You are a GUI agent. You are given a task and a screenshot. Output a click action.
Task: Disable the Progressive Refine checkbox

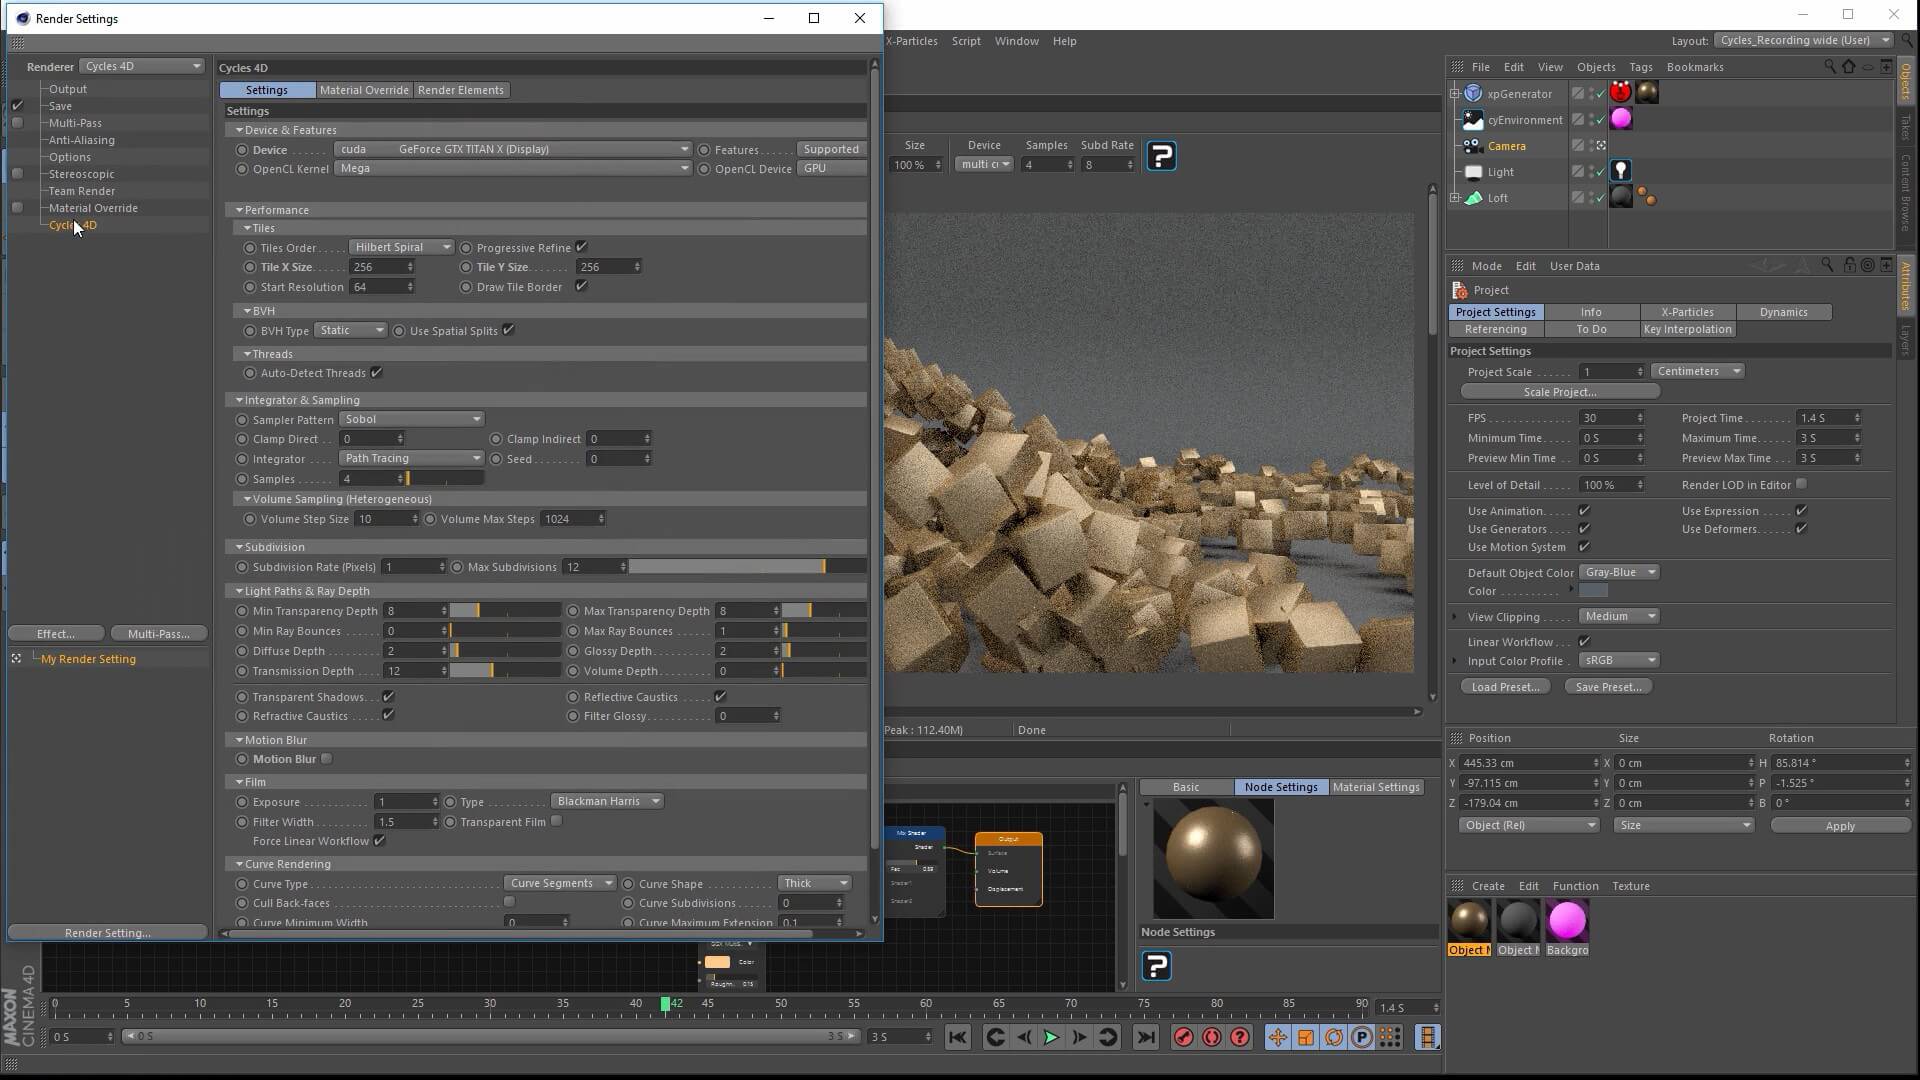click(x=582, y=247)
